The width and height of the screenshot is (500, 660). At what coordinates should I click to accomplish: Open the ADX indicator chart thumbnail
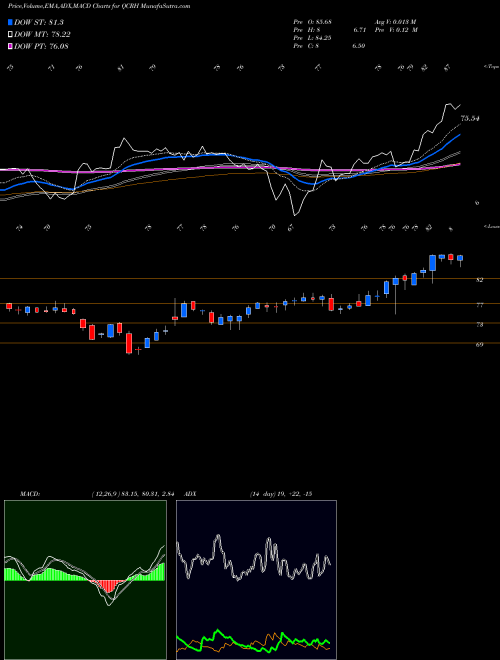click(x=256, y=580)
